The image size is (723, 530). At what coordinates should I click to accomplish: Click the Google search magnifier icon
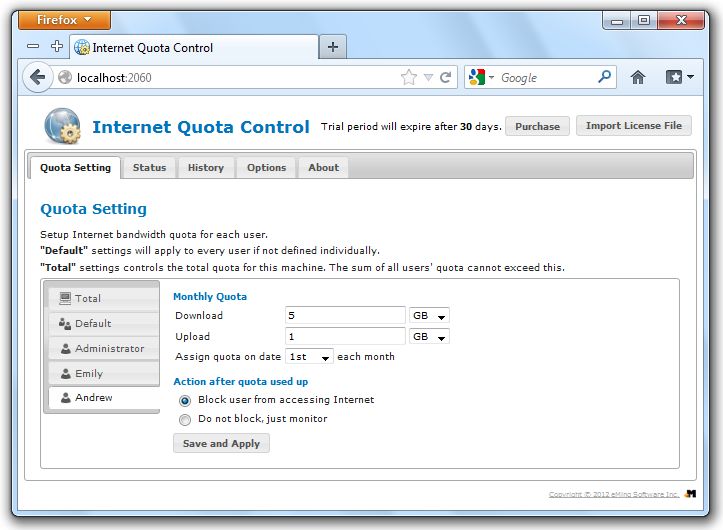(x=604, y=77)
